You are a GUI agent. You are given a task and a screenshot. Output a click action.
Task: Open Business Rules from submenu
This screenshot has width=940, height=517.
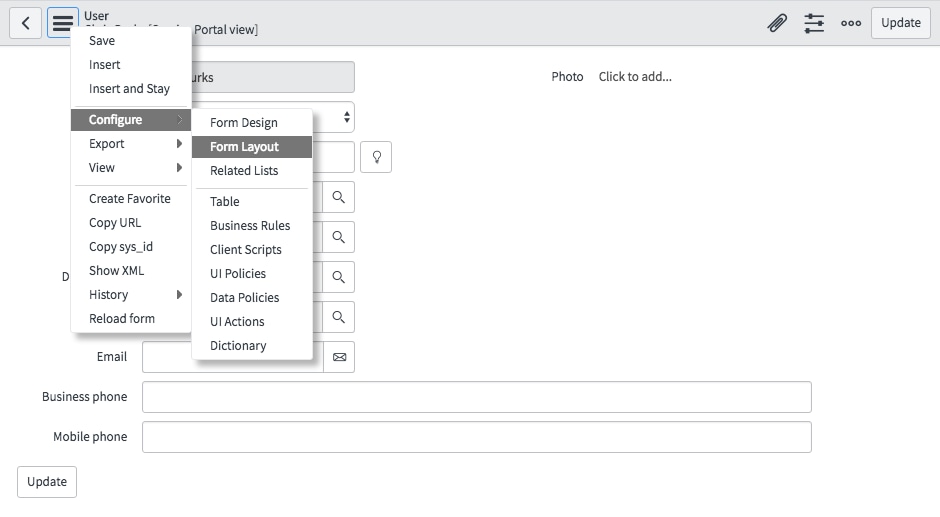point(252,226)
